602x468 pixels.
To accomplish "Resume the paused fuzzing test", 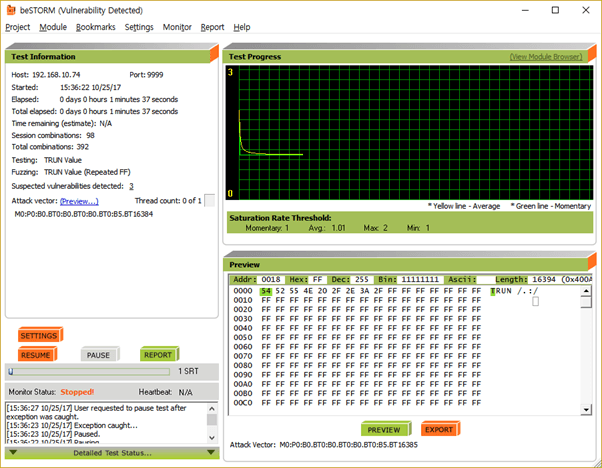I will coord(36,354).
